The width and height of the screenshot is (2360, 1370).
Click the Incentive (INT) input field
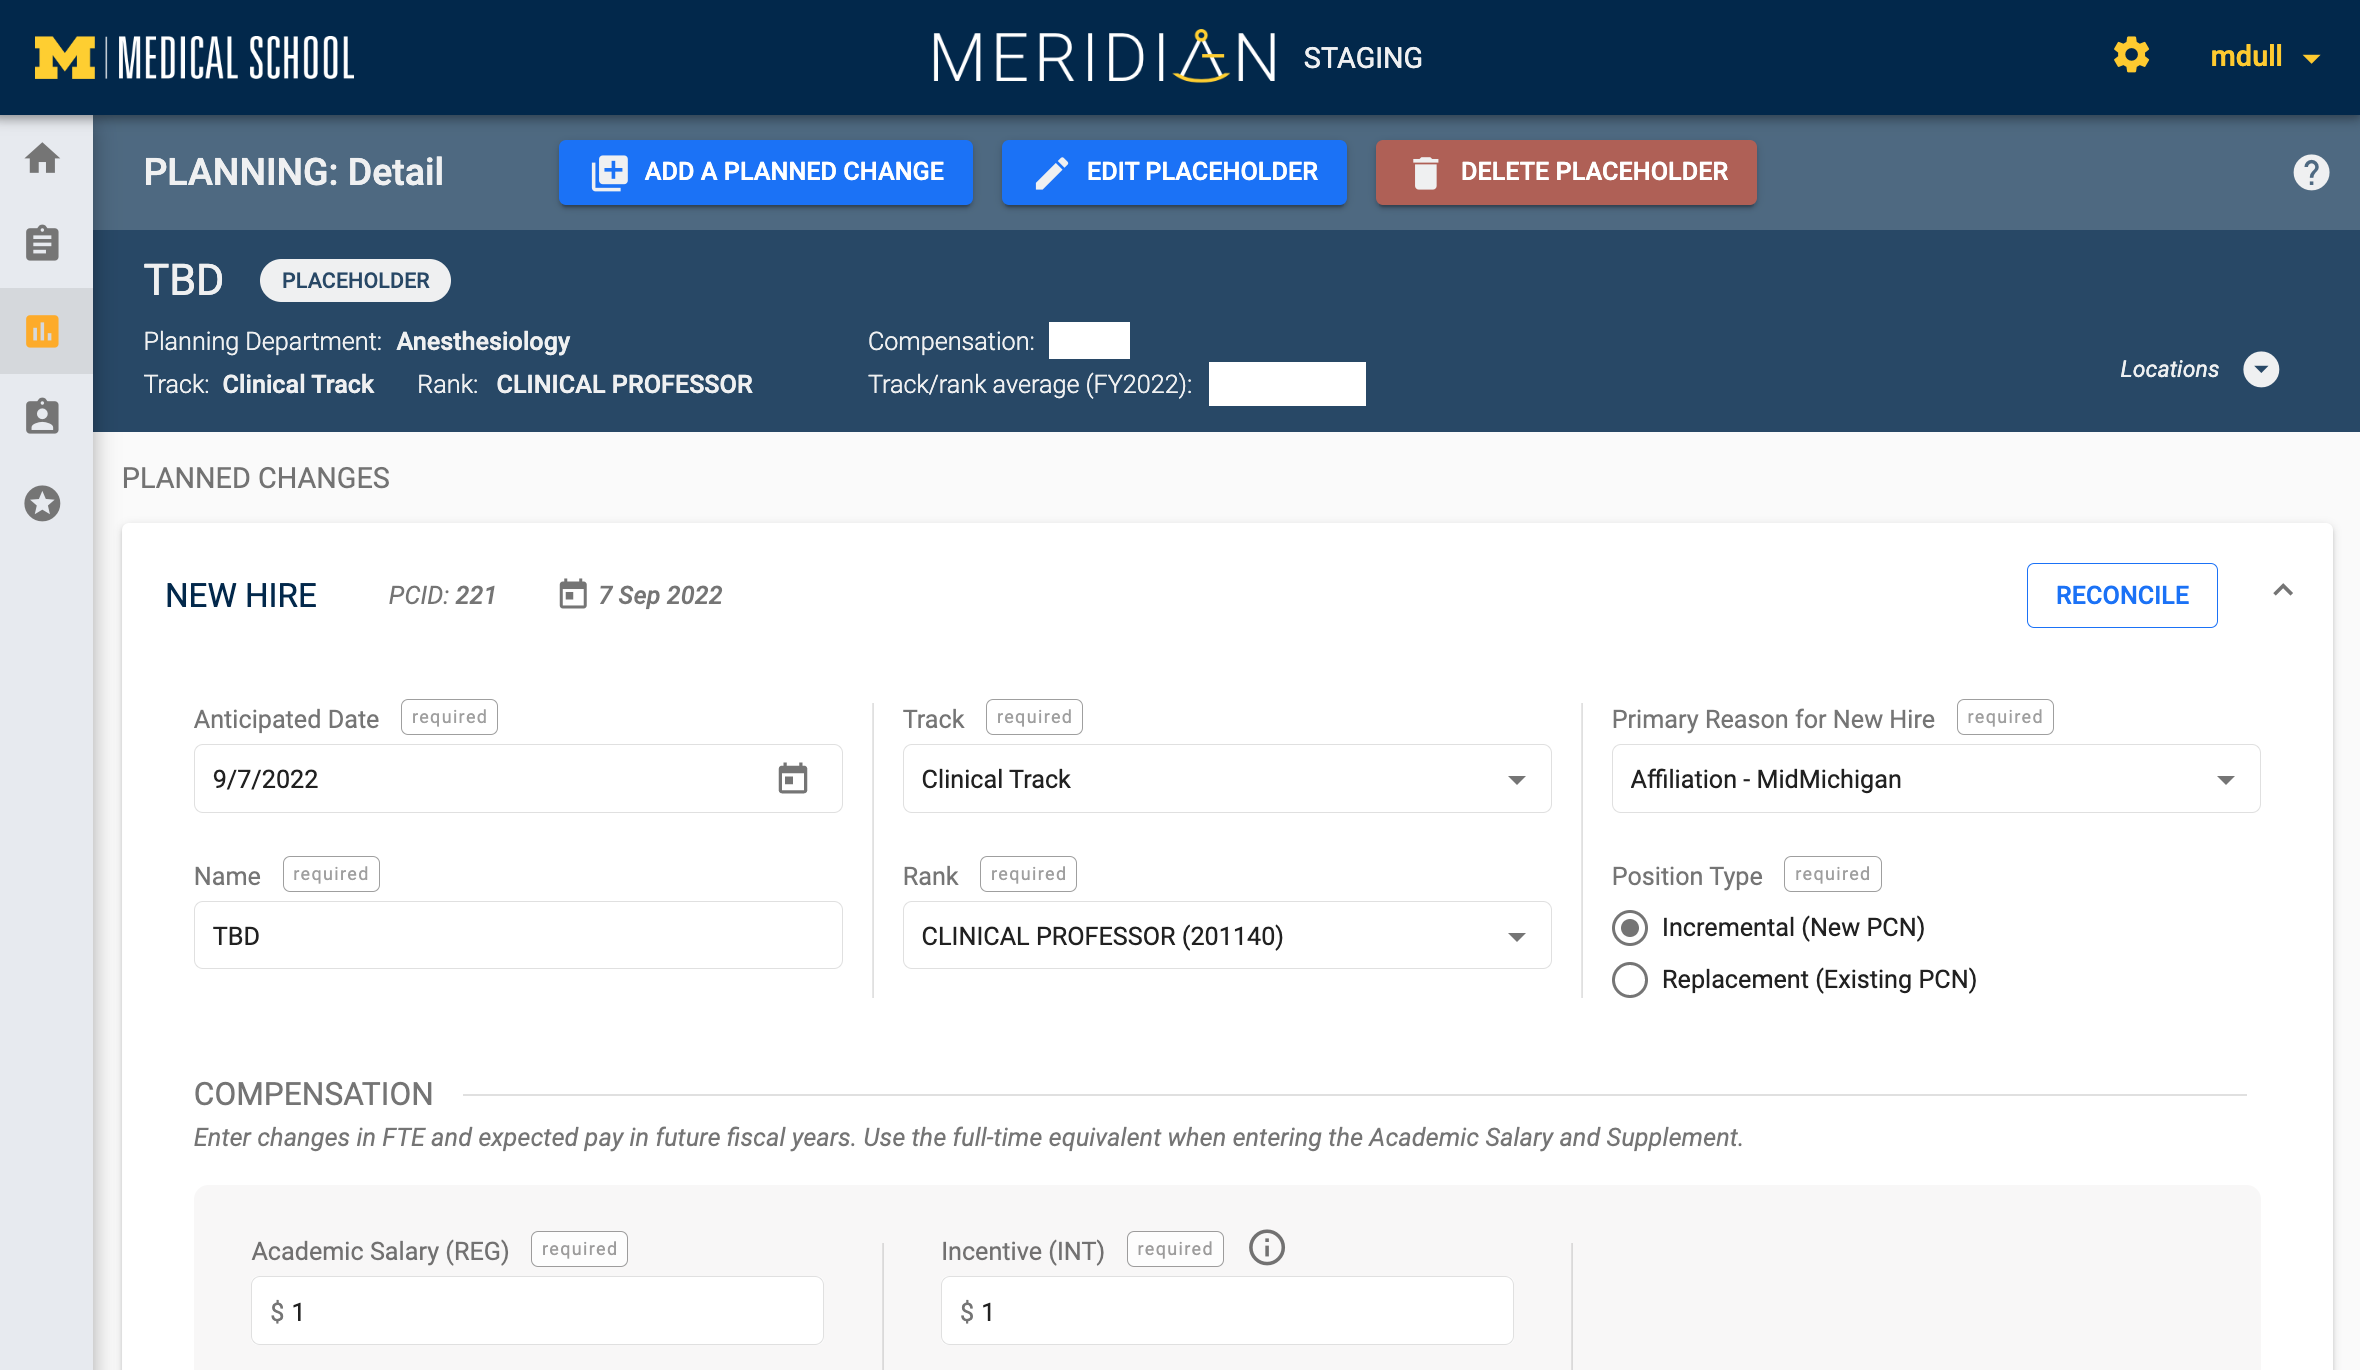click(x=1226, y=1311)
